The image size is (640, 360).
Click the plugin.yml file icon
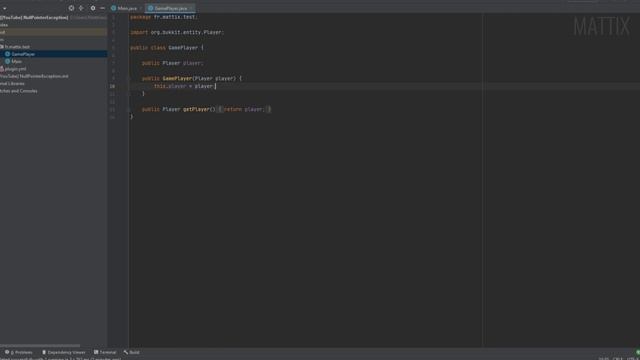2,69
